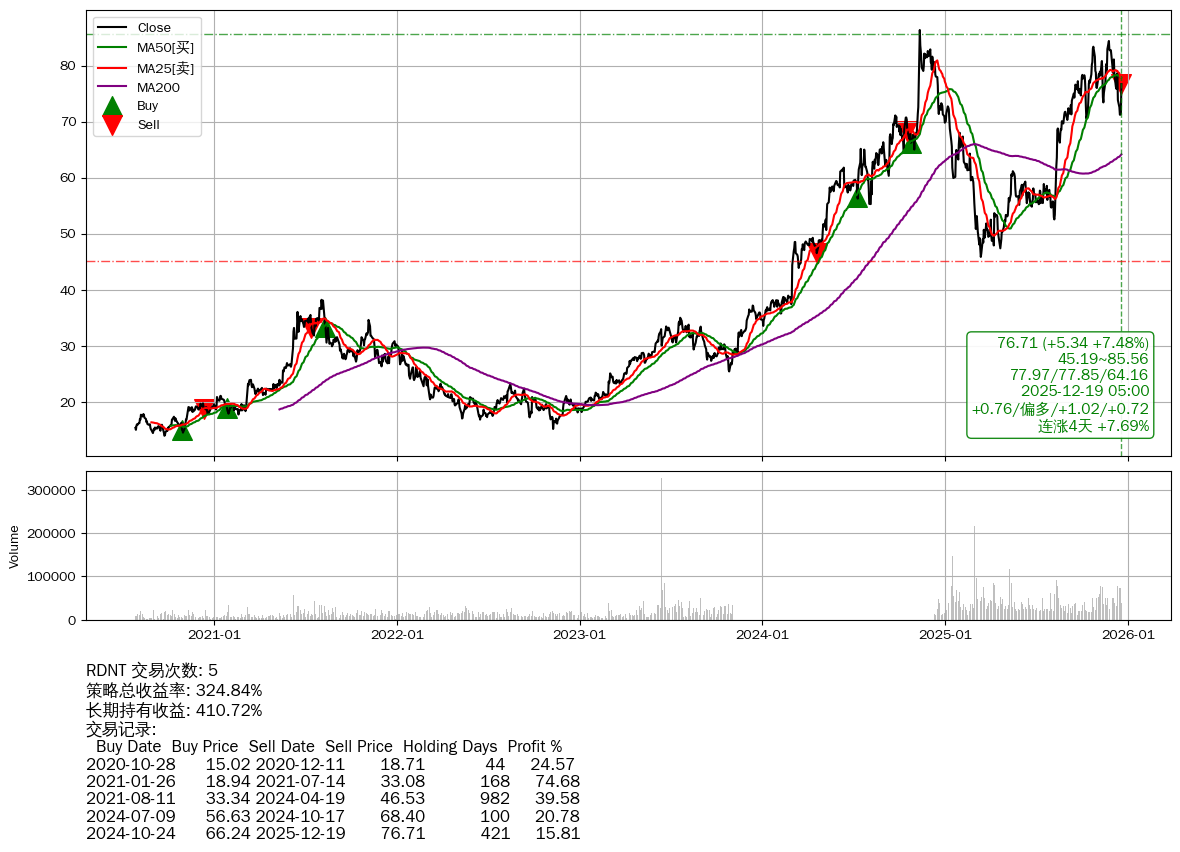Click the red Sell triangle in the legend
This screenshot has width=1180, height=852.
pyautogui.click(x=113, y=125)
